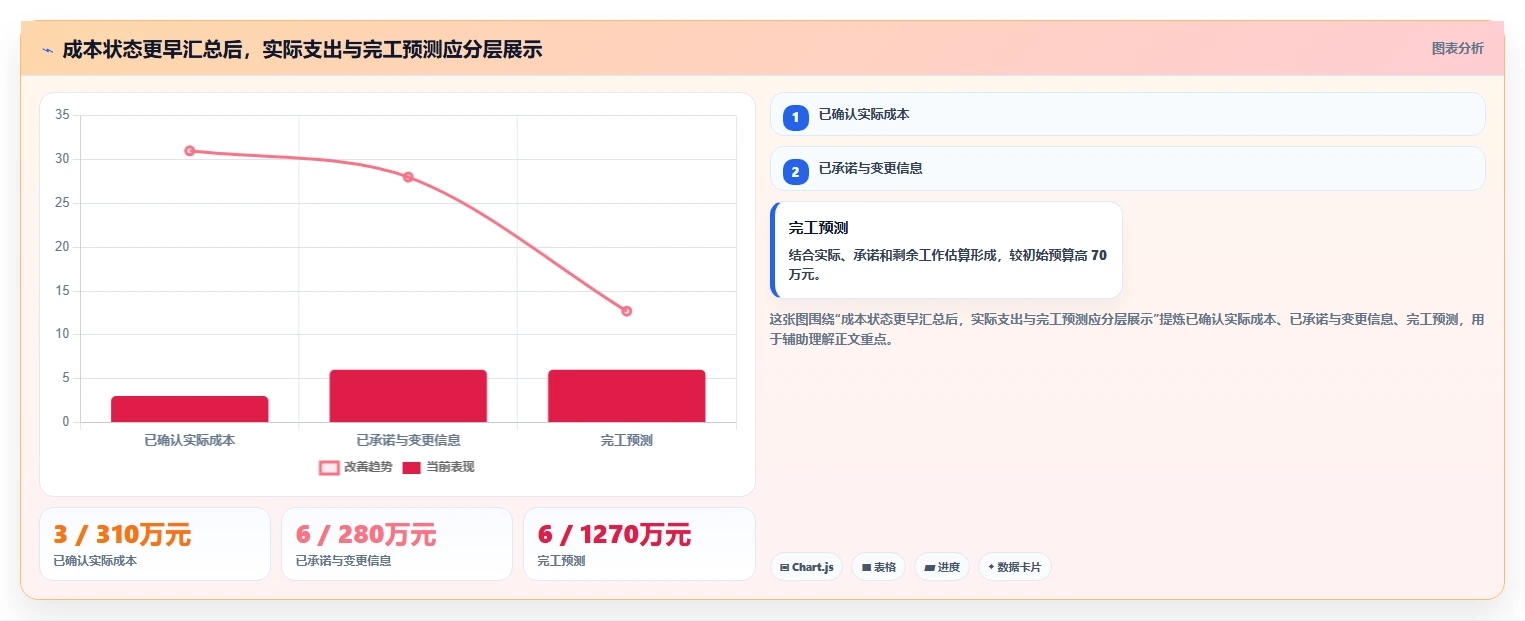Image resolution: width=1525 pixels, height=621 pixels.
Task: Click the x-axis label 已承诺与变更信息
Action: click(x=408, y=440)
